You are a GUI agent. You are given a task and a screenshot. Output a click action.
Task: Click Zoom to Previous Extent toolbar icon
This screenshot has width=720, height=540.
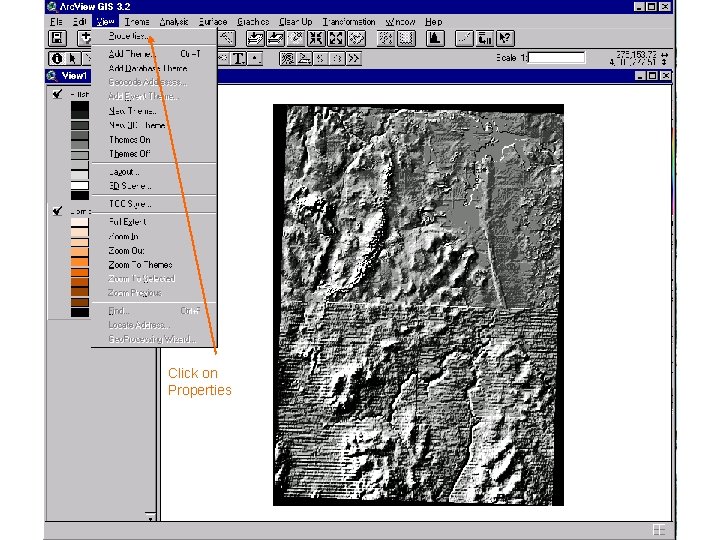[x=356, y=38]
